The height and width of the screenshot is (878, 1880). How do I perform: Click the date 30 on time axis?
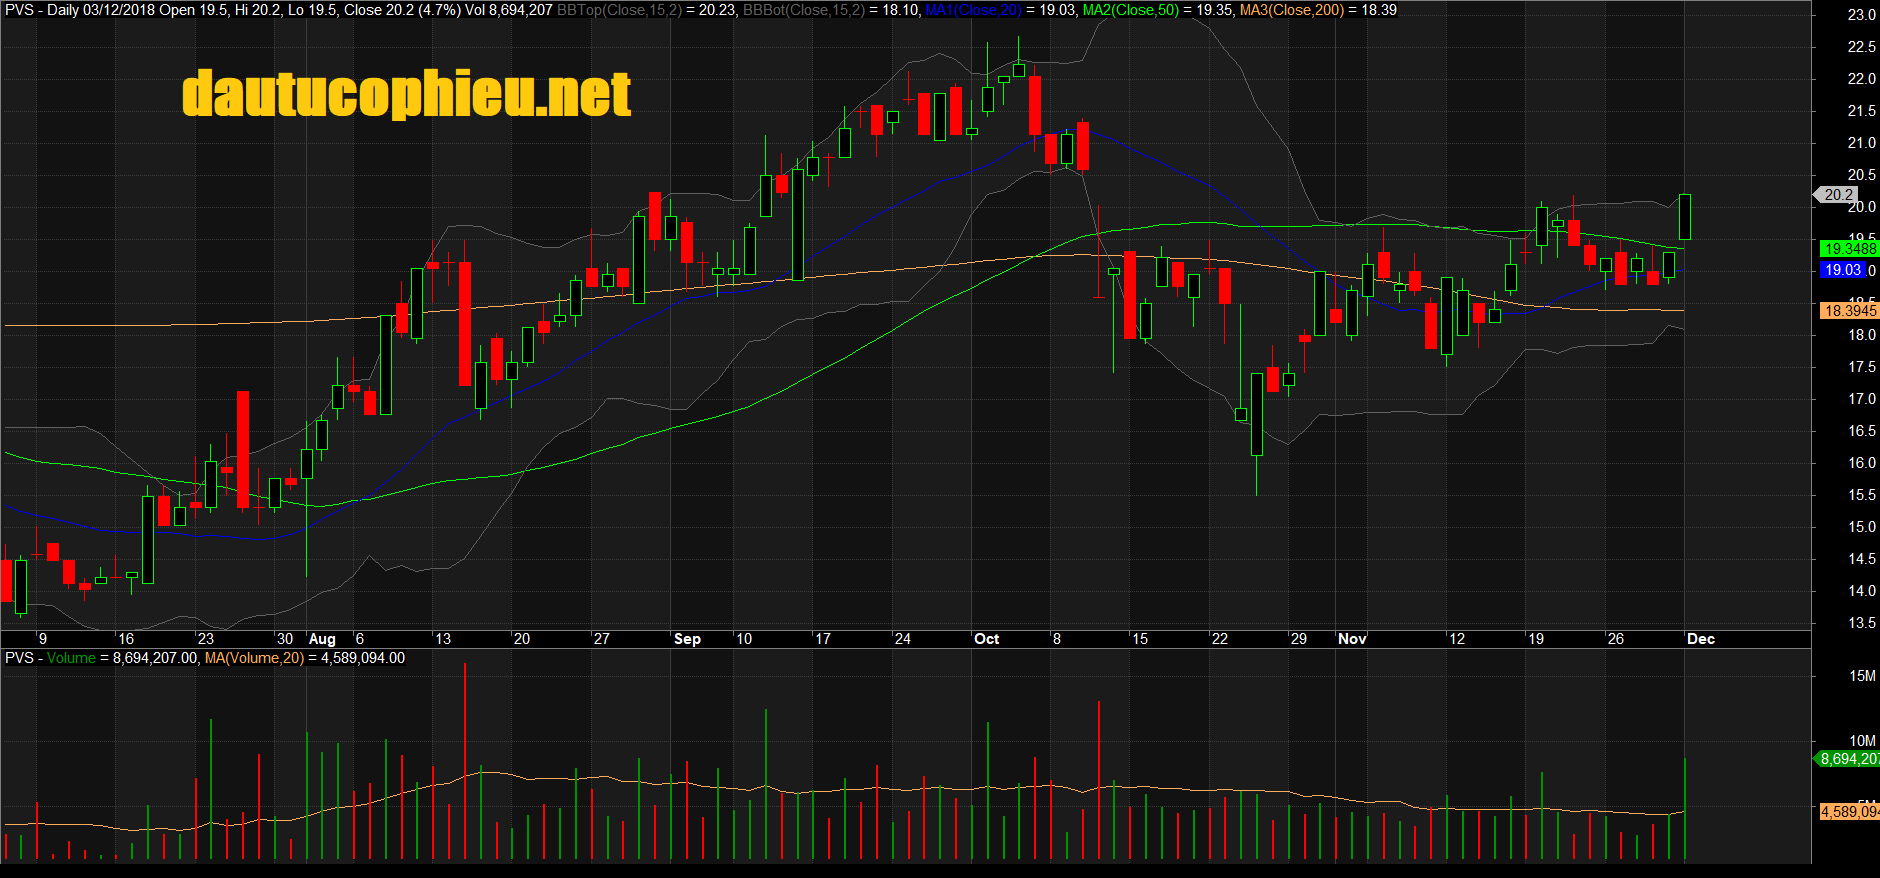[285, 639]
